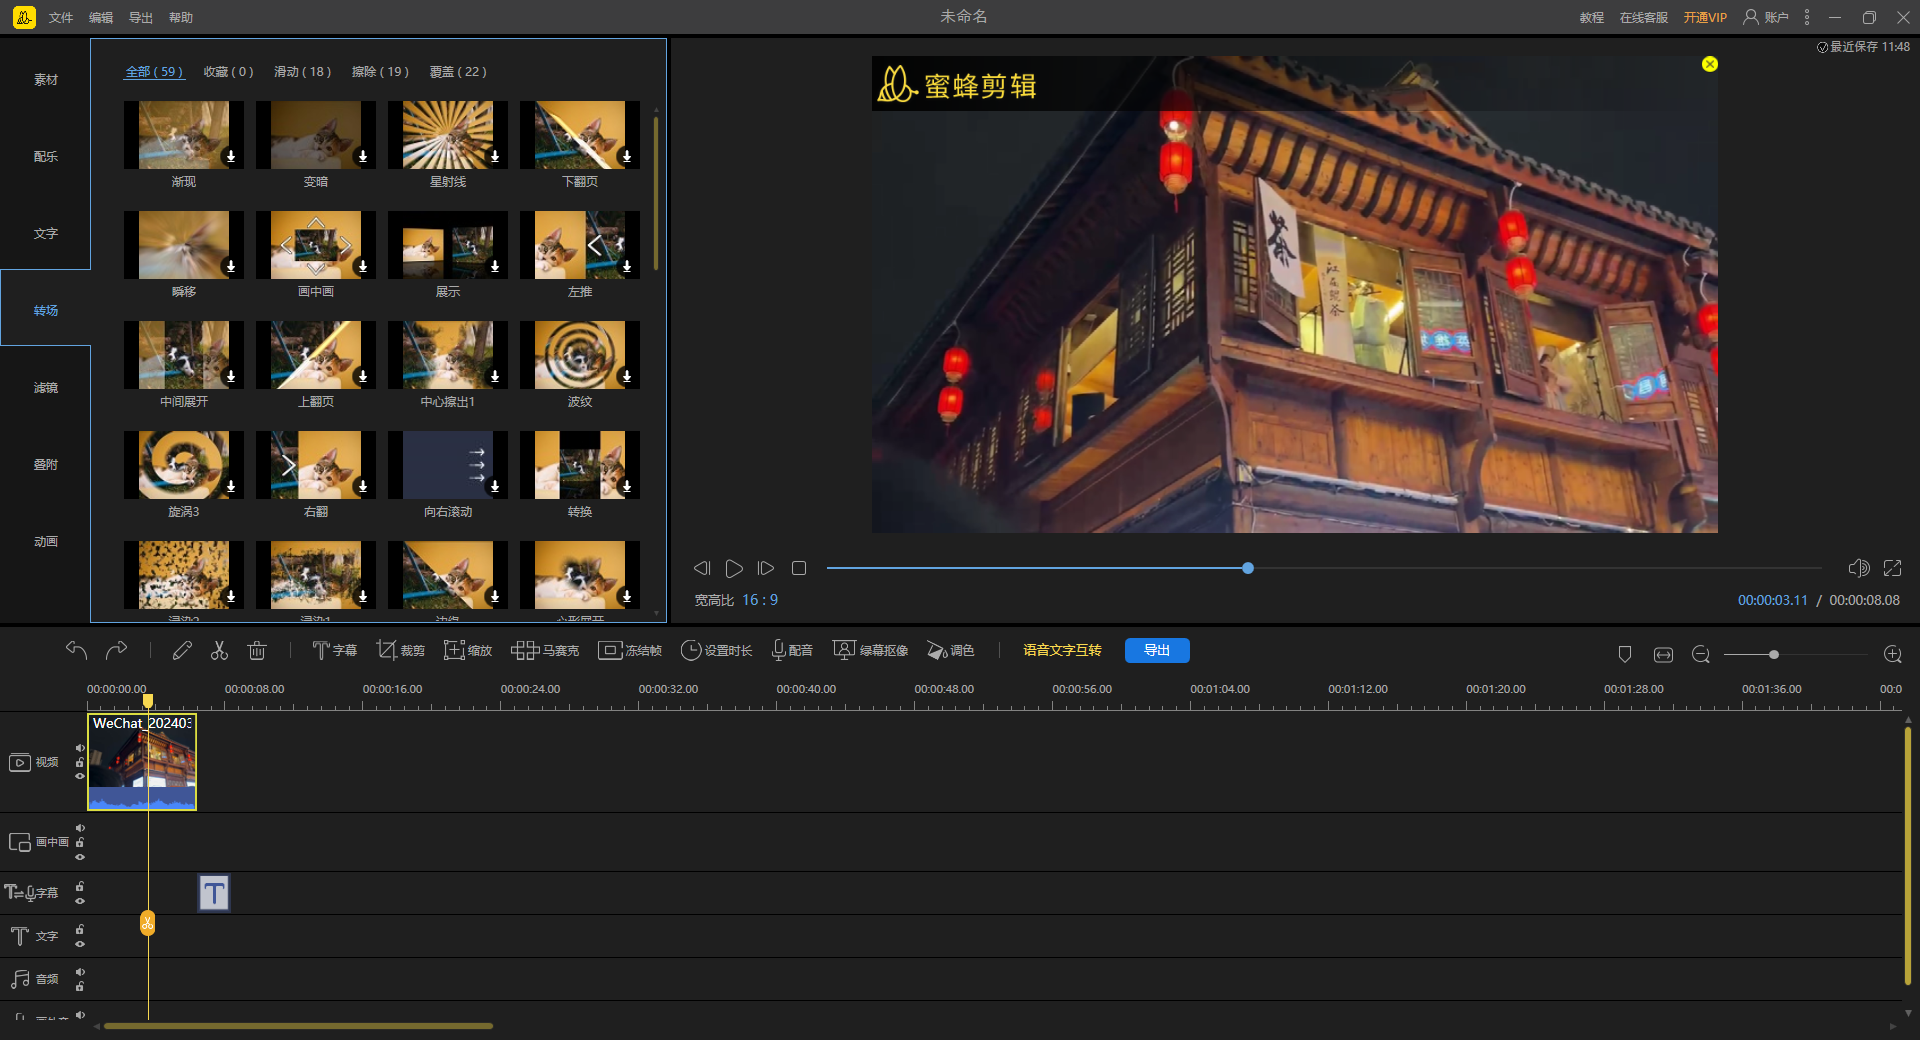Enter fullscreen preview mode

1892,568
